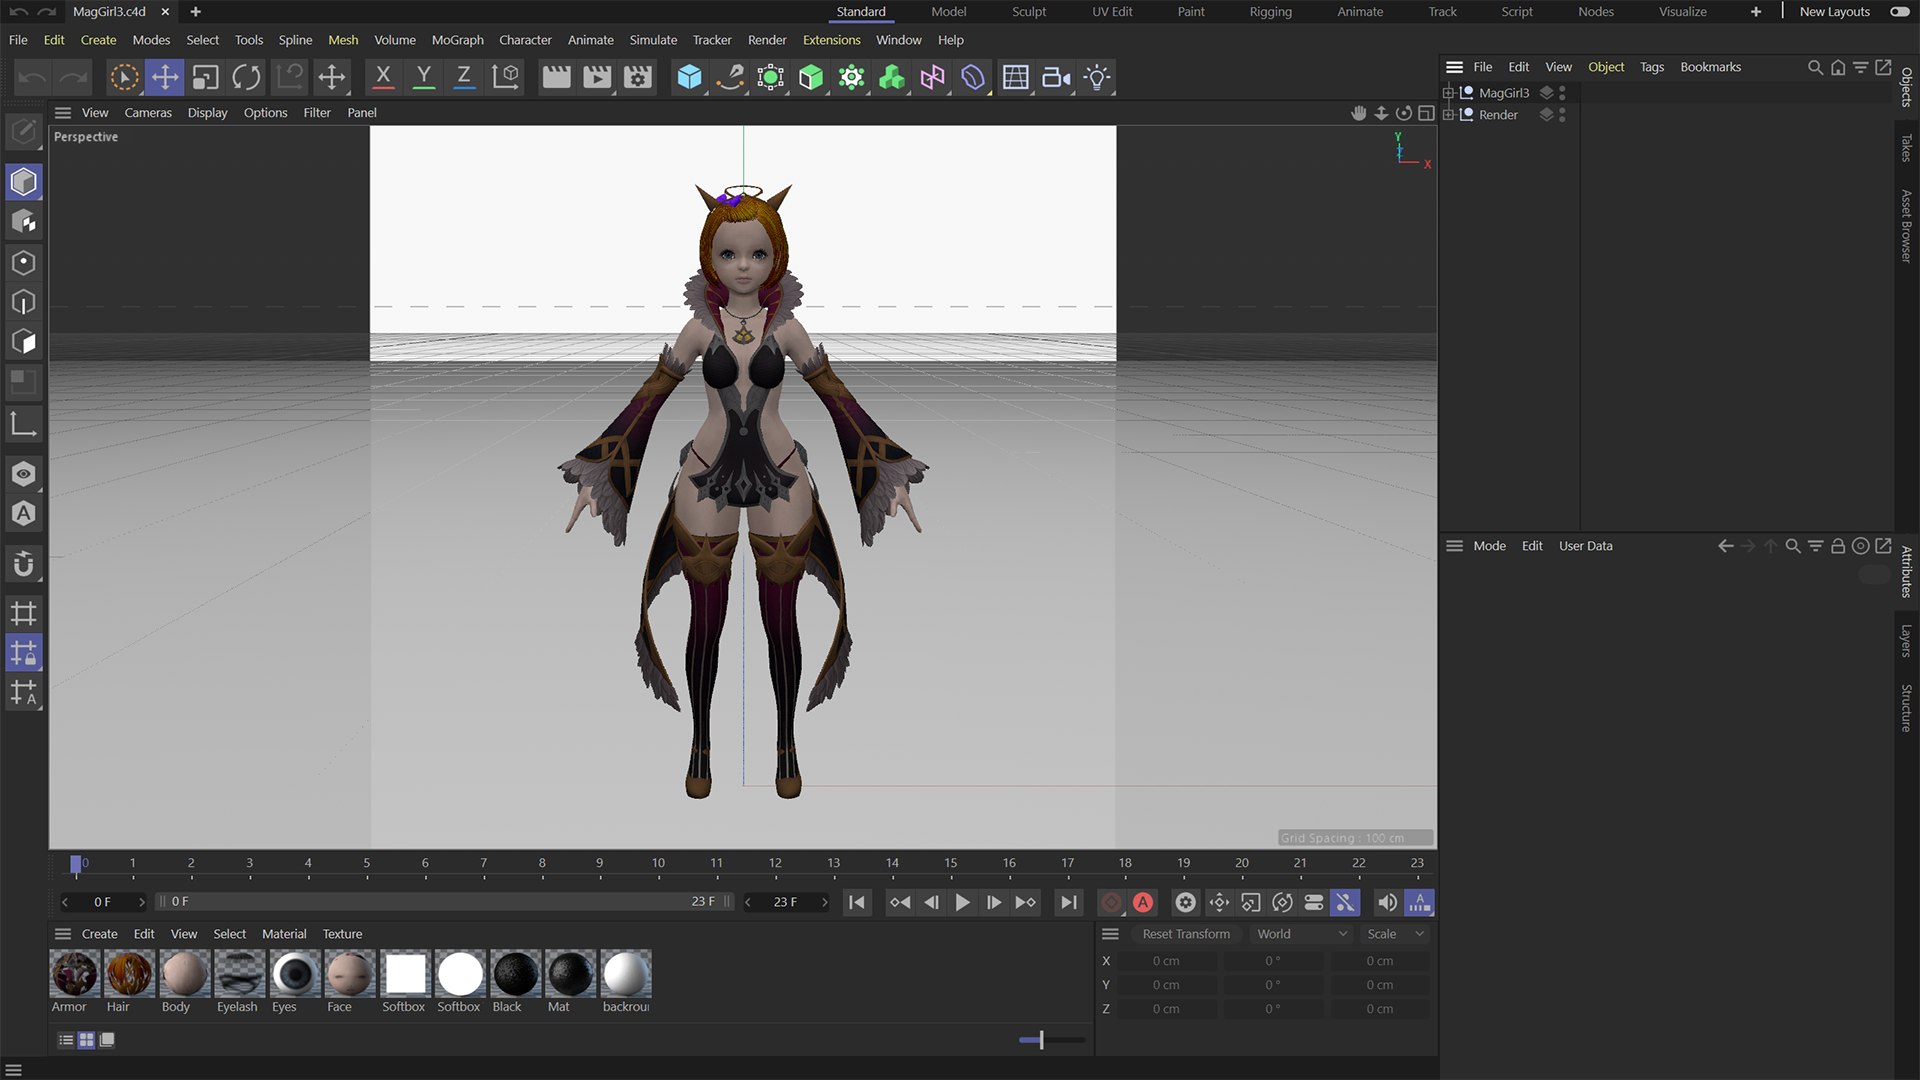Open the Cameras viewport menu
1920x1080 pixels.
[x=148, y=113]
